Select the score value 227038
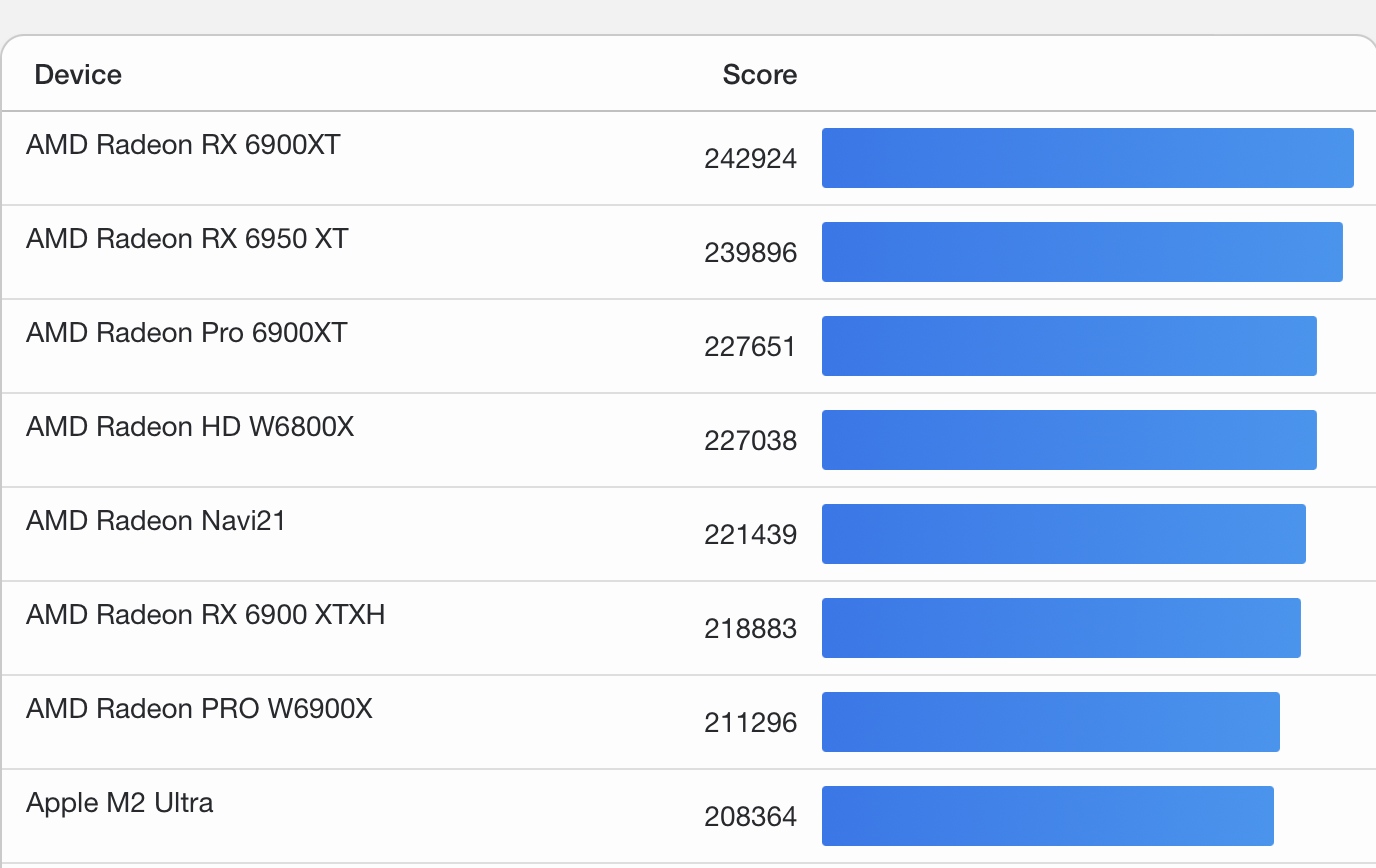Image resolution: width=1376 pixels, height=868 pixels. 751,441
